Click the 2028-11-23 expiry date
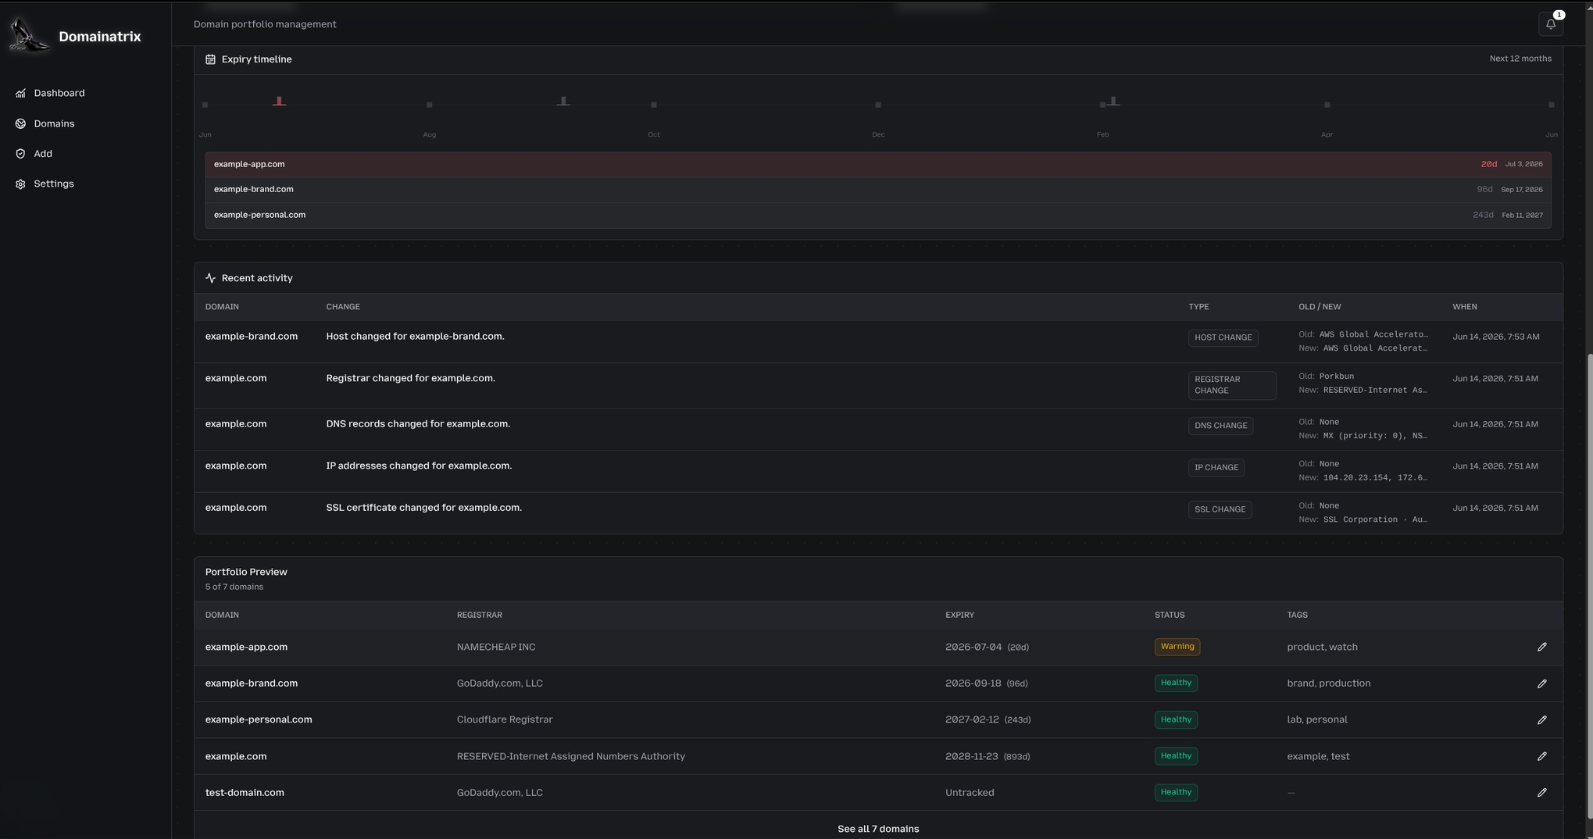Viewport: 1593px width, 839px height. [x=971, y=757]
